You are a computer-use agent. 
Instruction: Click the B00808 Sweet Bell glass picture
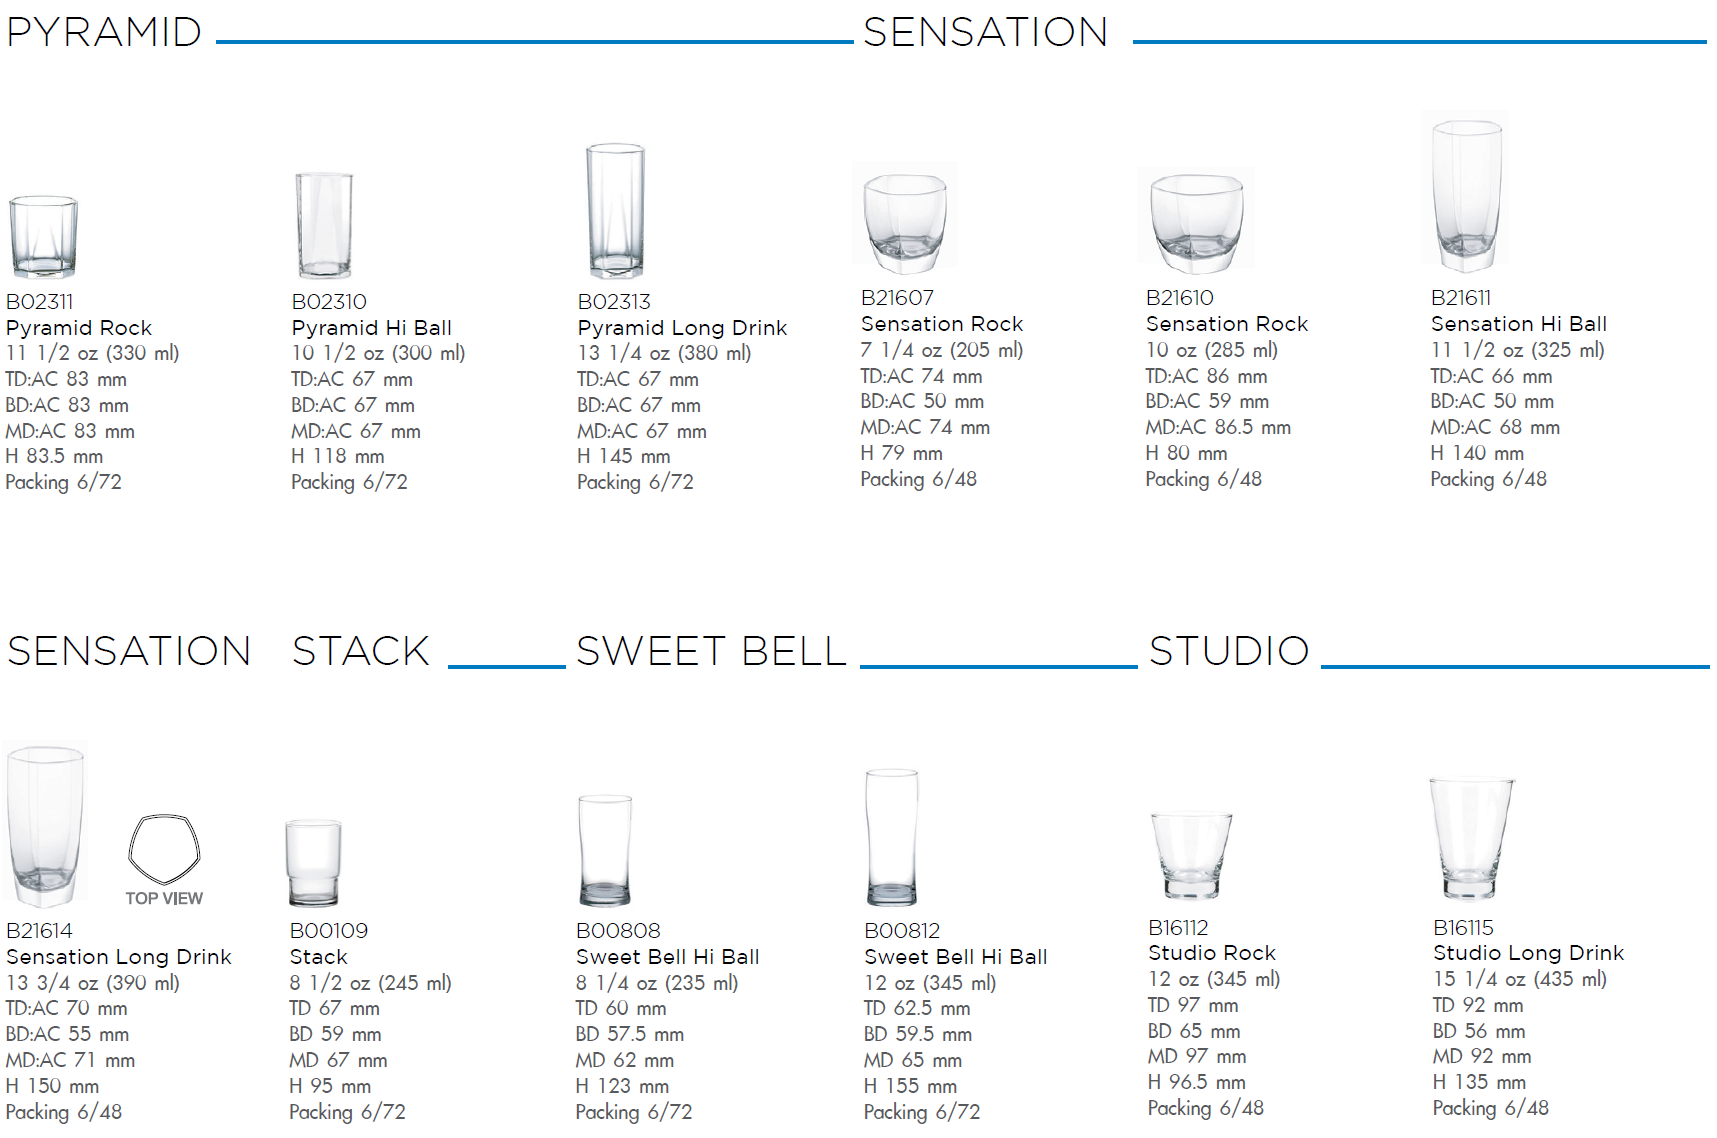[x=605, y=850]
